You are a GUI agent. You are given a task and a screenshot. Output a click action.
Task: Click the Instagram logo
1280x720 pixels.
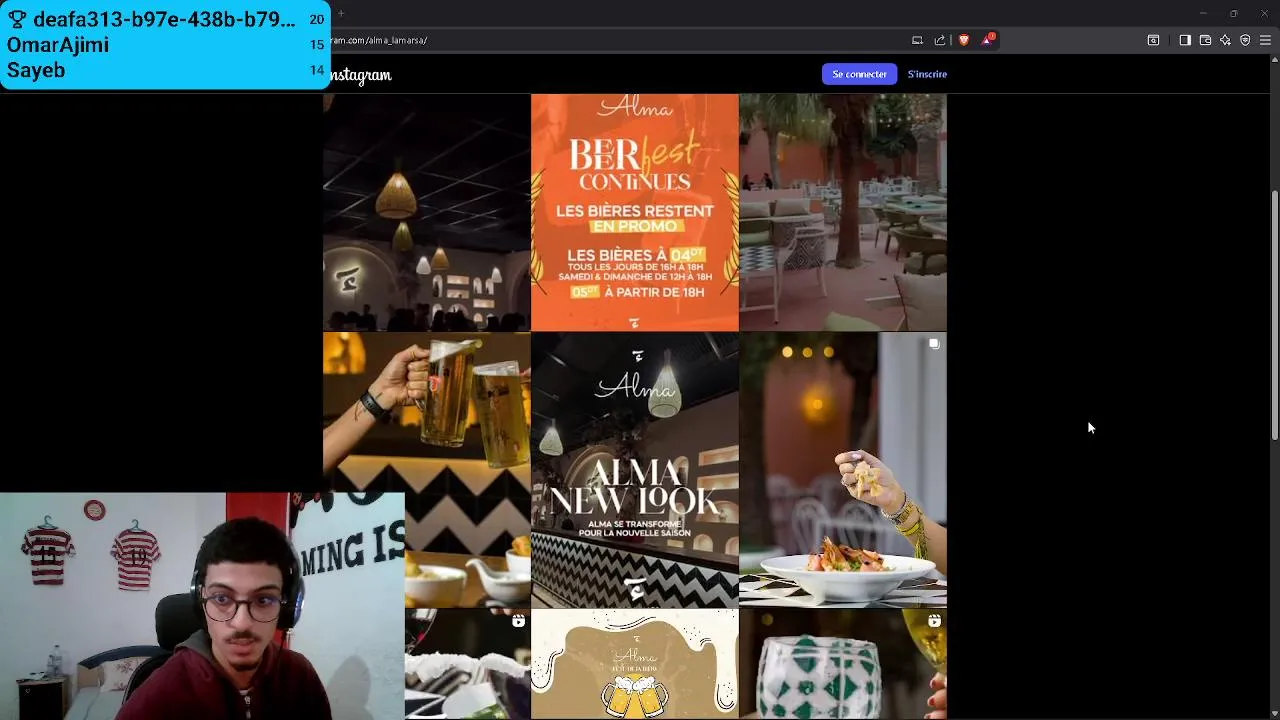(361, 75)
